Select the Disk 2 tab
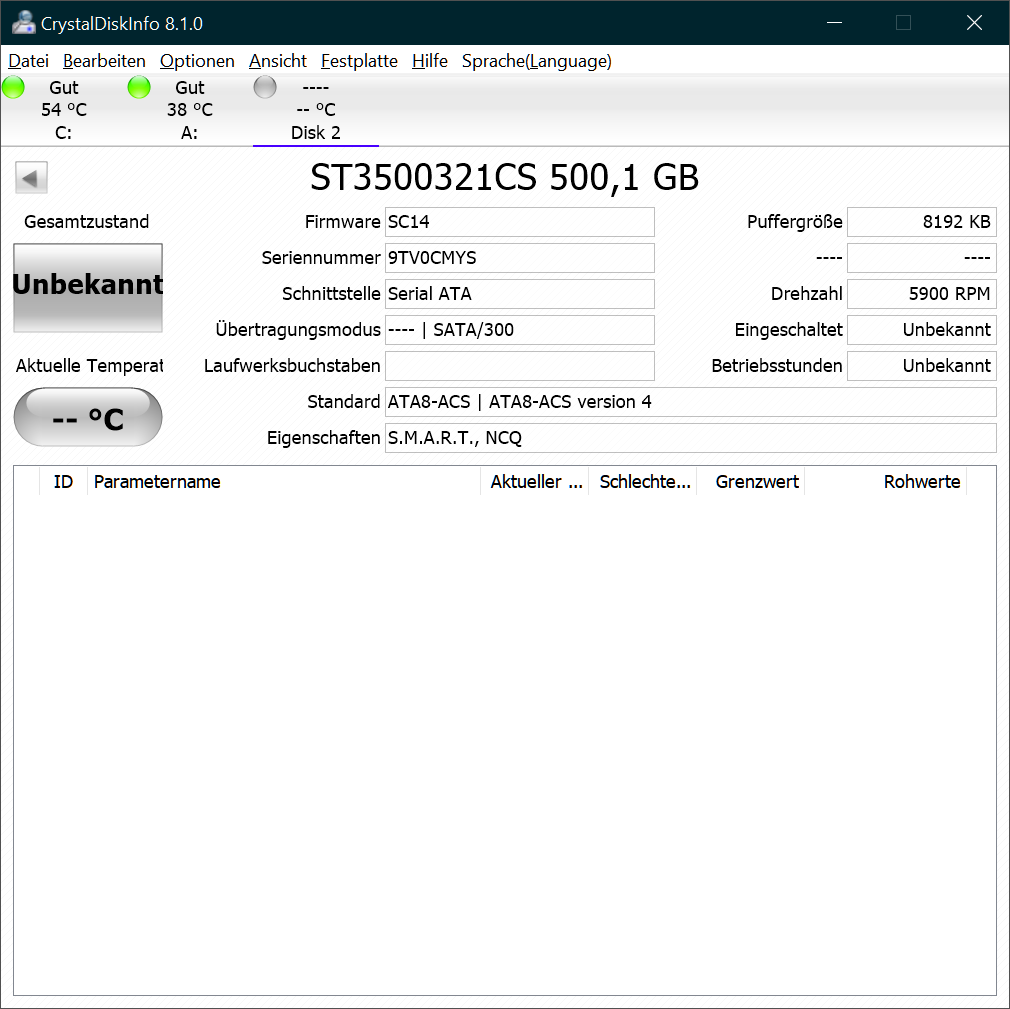 316,110
